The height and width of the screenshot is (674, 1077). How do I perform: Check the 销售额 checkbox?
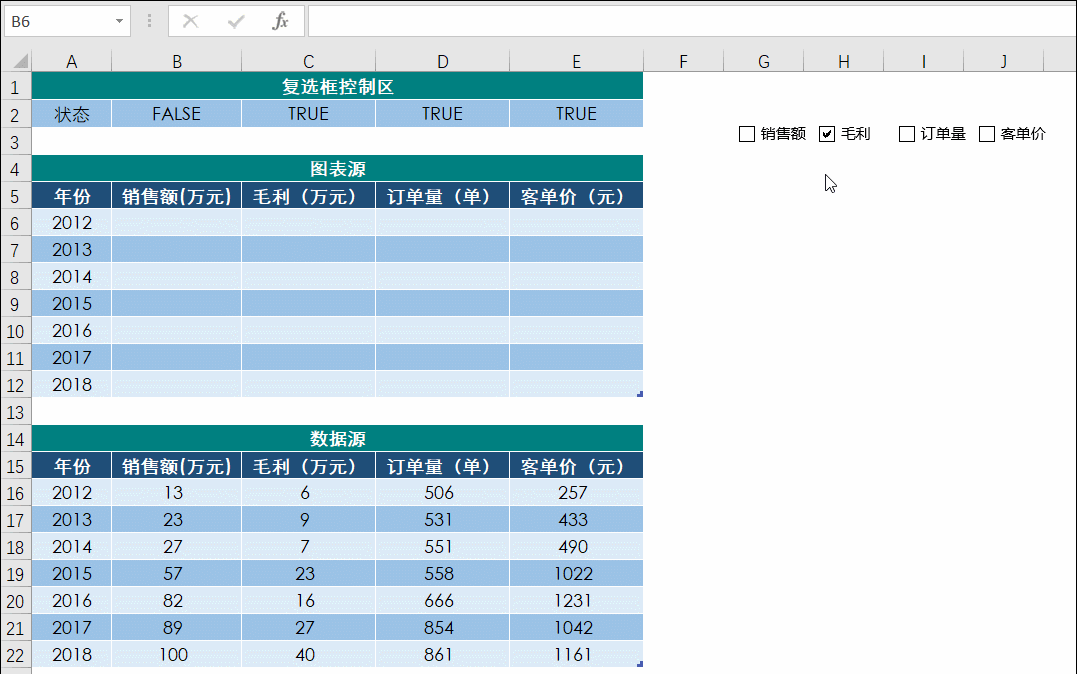(747, 134)
